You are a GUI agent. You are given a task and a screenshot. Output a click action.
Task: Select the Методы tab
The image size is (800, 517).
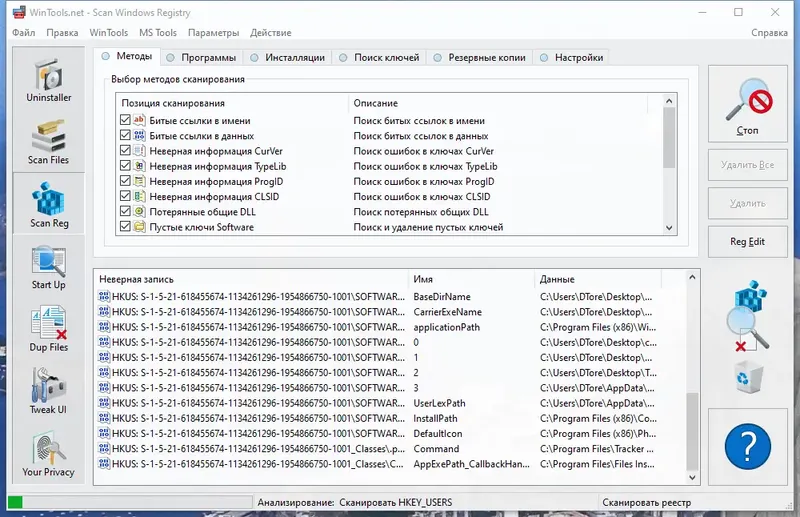(127, 56)
